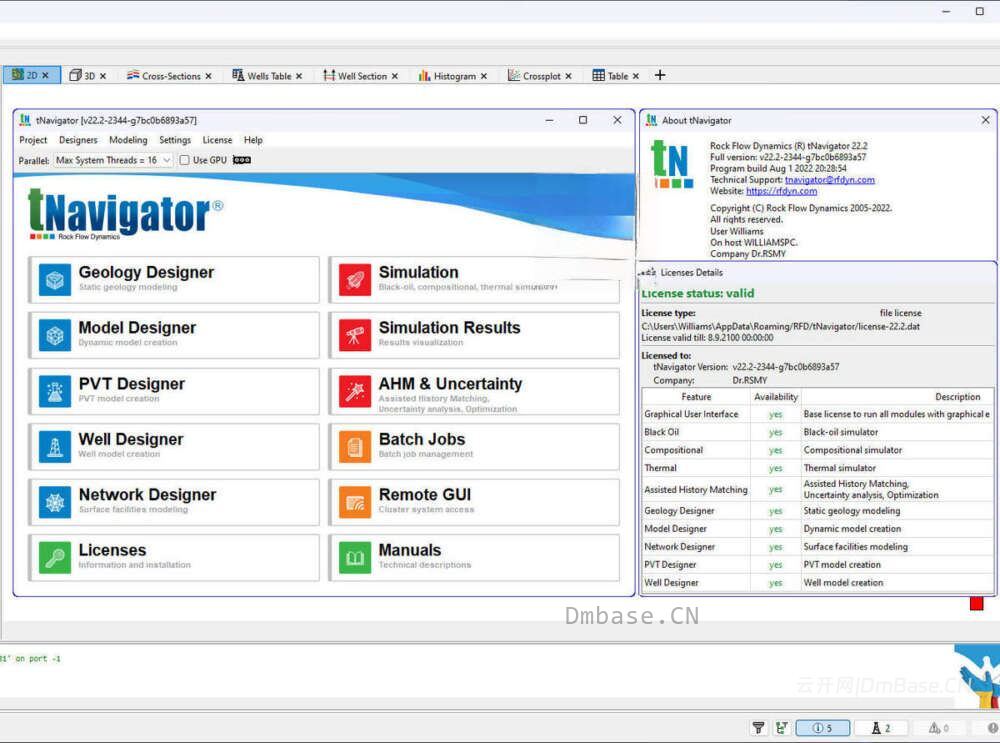The image size is (1000, 743).
Task: Switch to the Wells Table tab
Action: (x=267, y=75)
